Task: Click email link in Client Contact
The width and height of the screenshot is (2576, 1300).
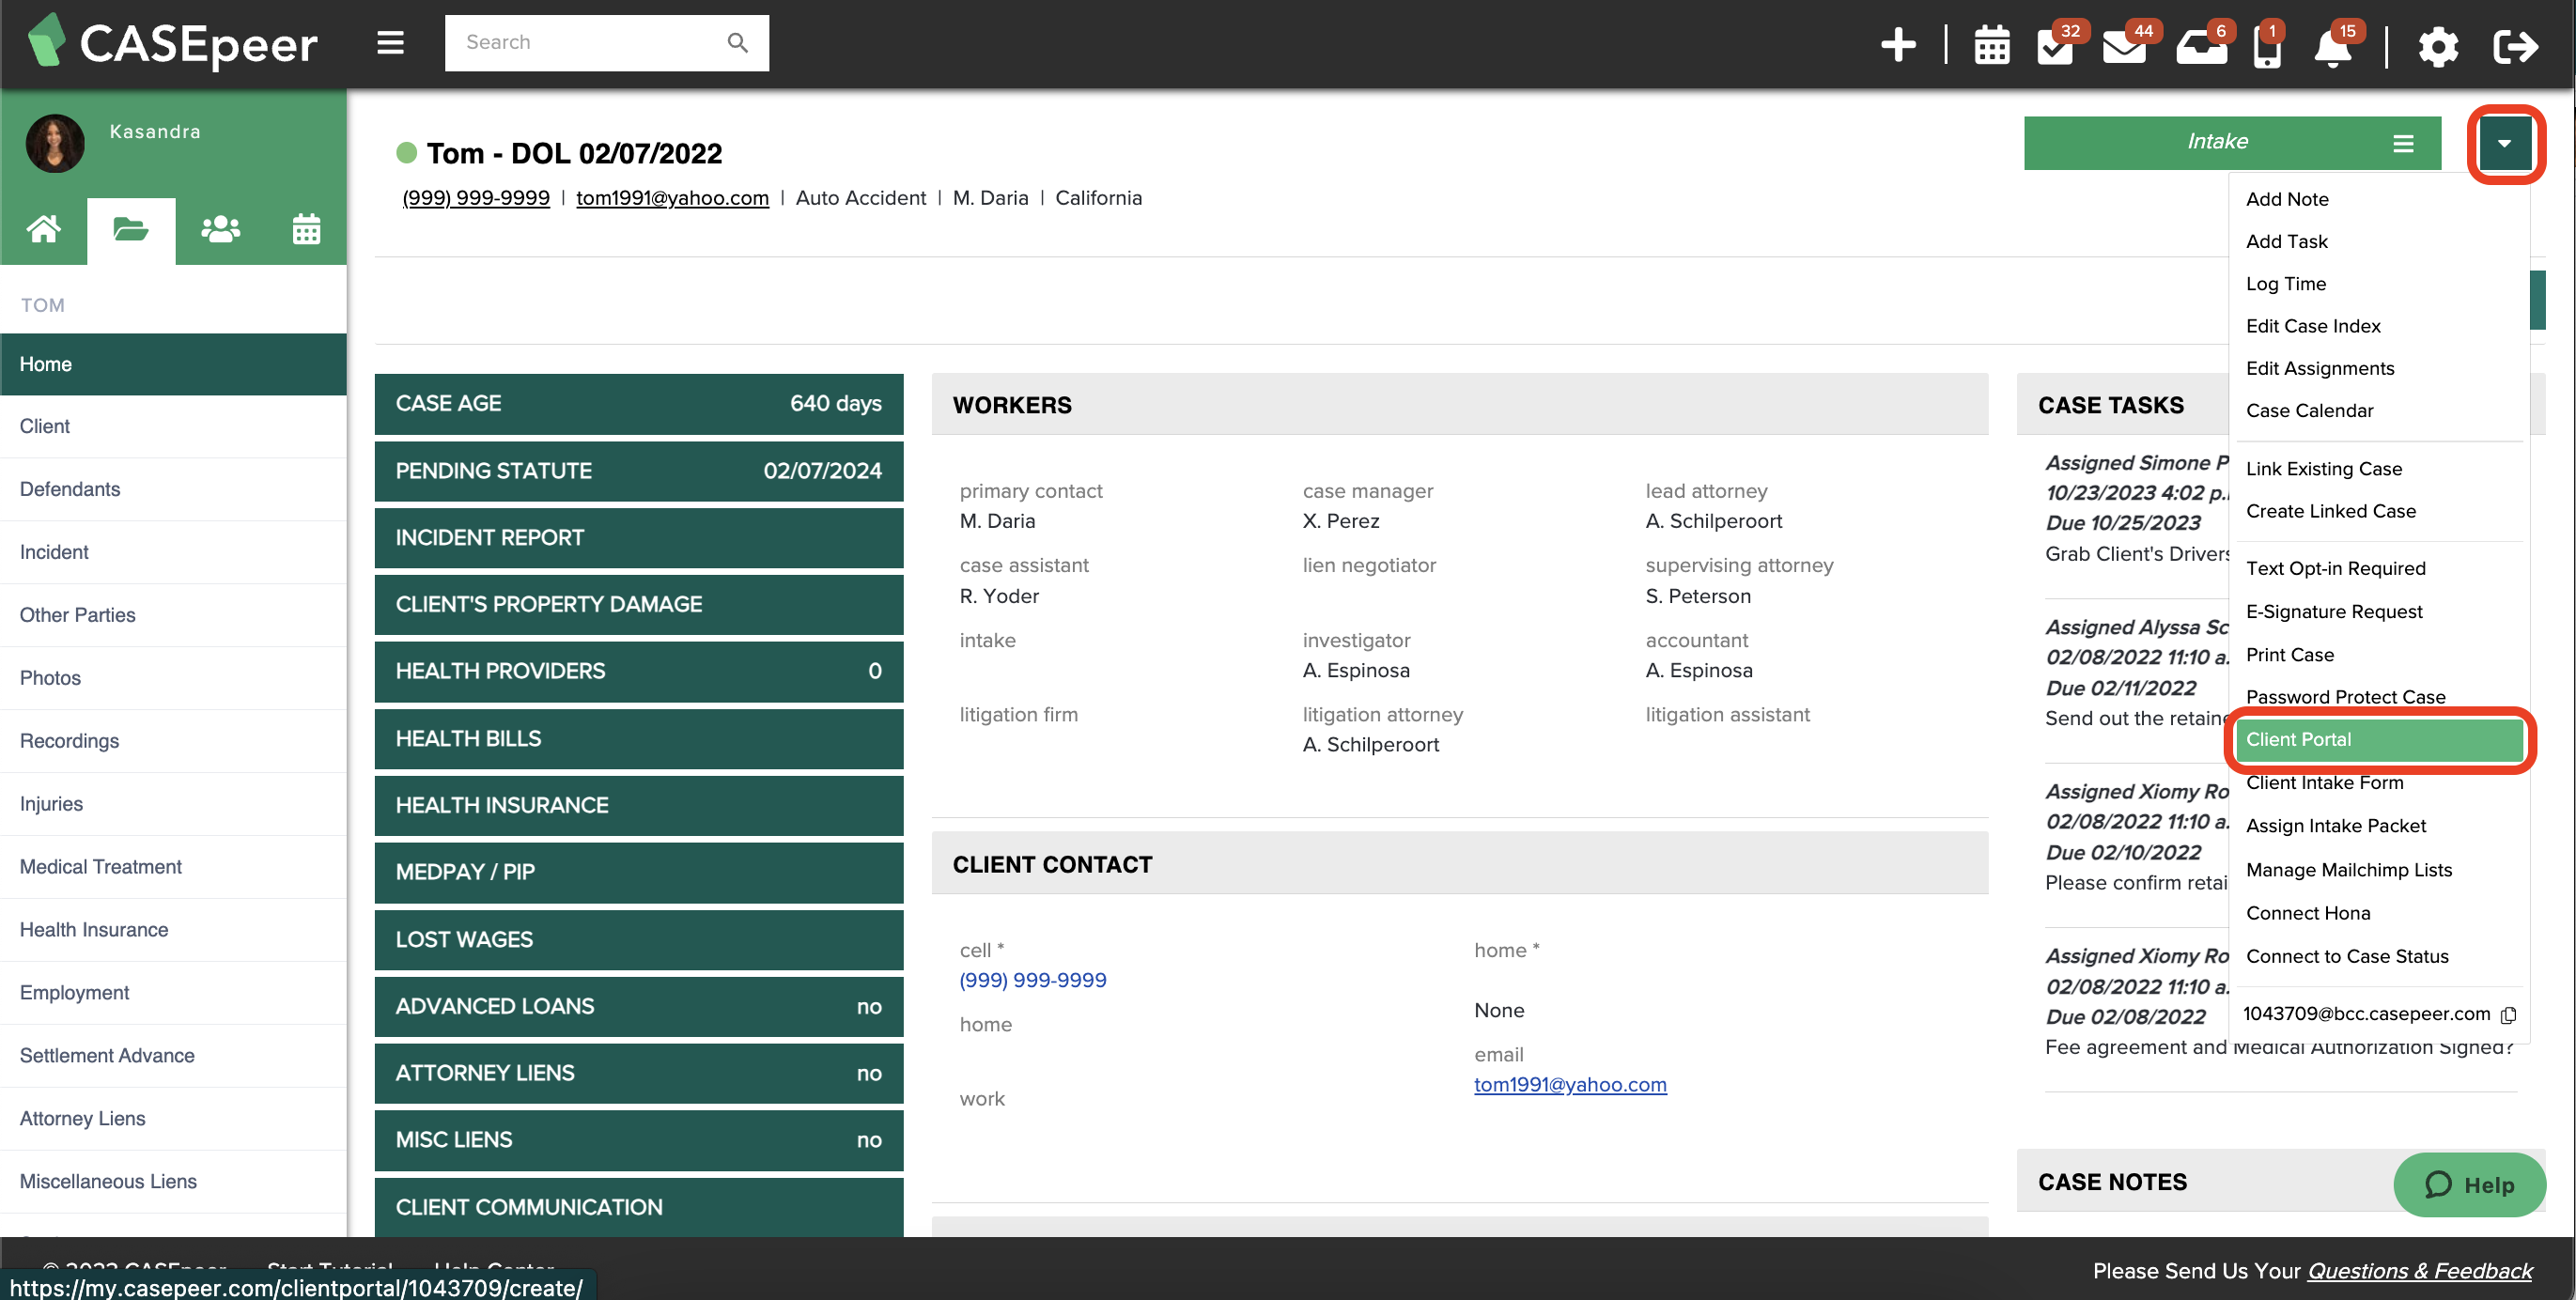Action: tap(1569, 1084)
